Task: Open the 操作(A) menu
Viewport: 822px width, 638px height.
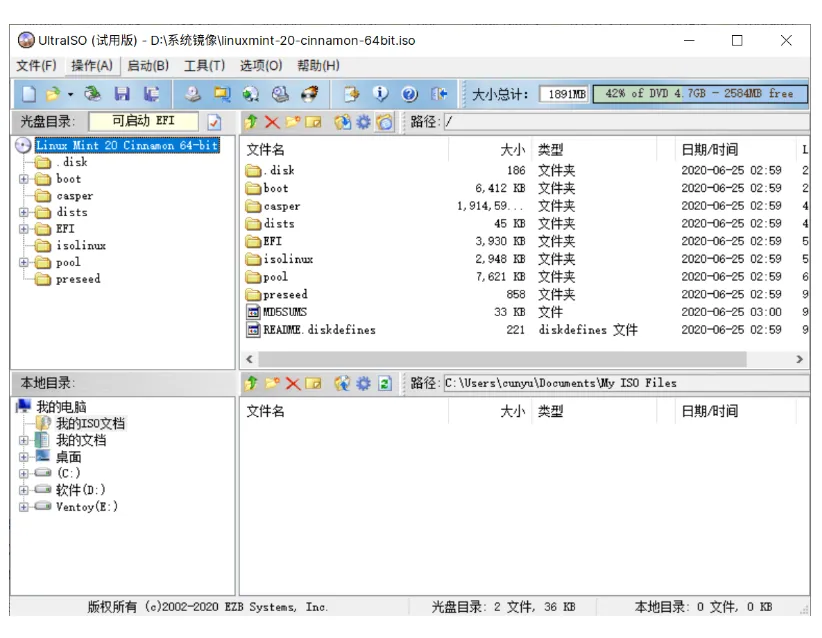Action: pos(92,66)
